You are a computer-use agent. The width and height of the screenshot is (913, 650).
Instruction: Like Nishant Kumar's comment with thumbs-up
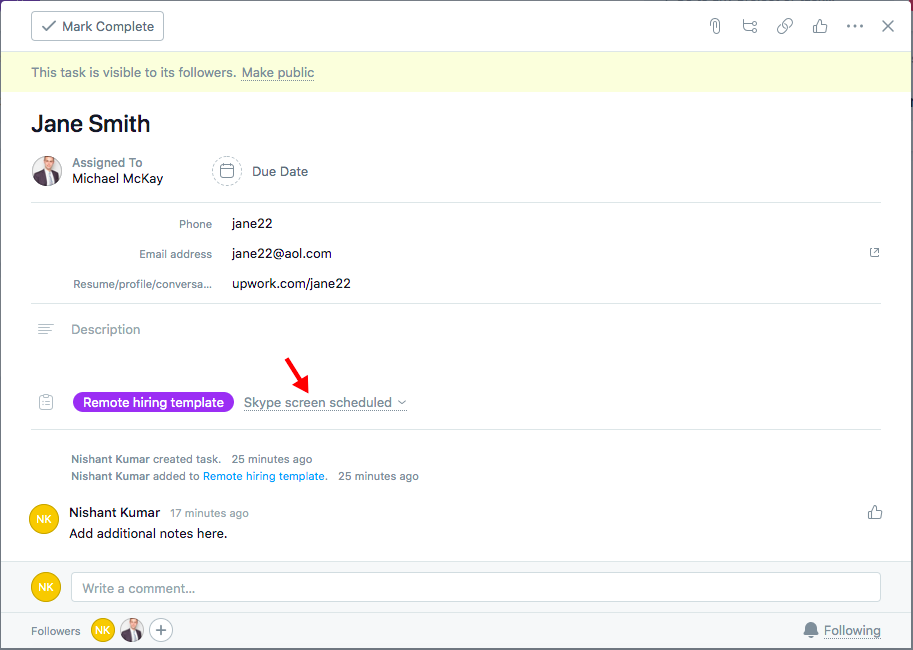(875, 513)
